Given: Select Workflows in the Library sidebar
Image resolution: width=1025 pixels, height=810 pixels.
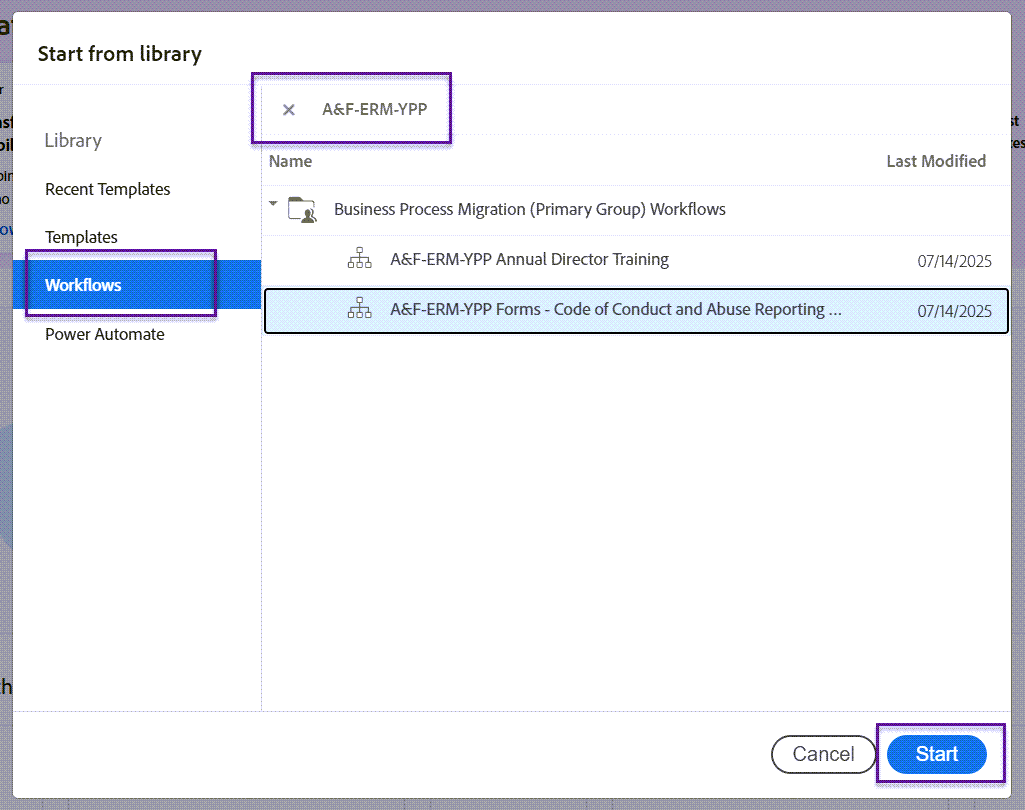Looking at the screenshot, I should coord(83,284).
